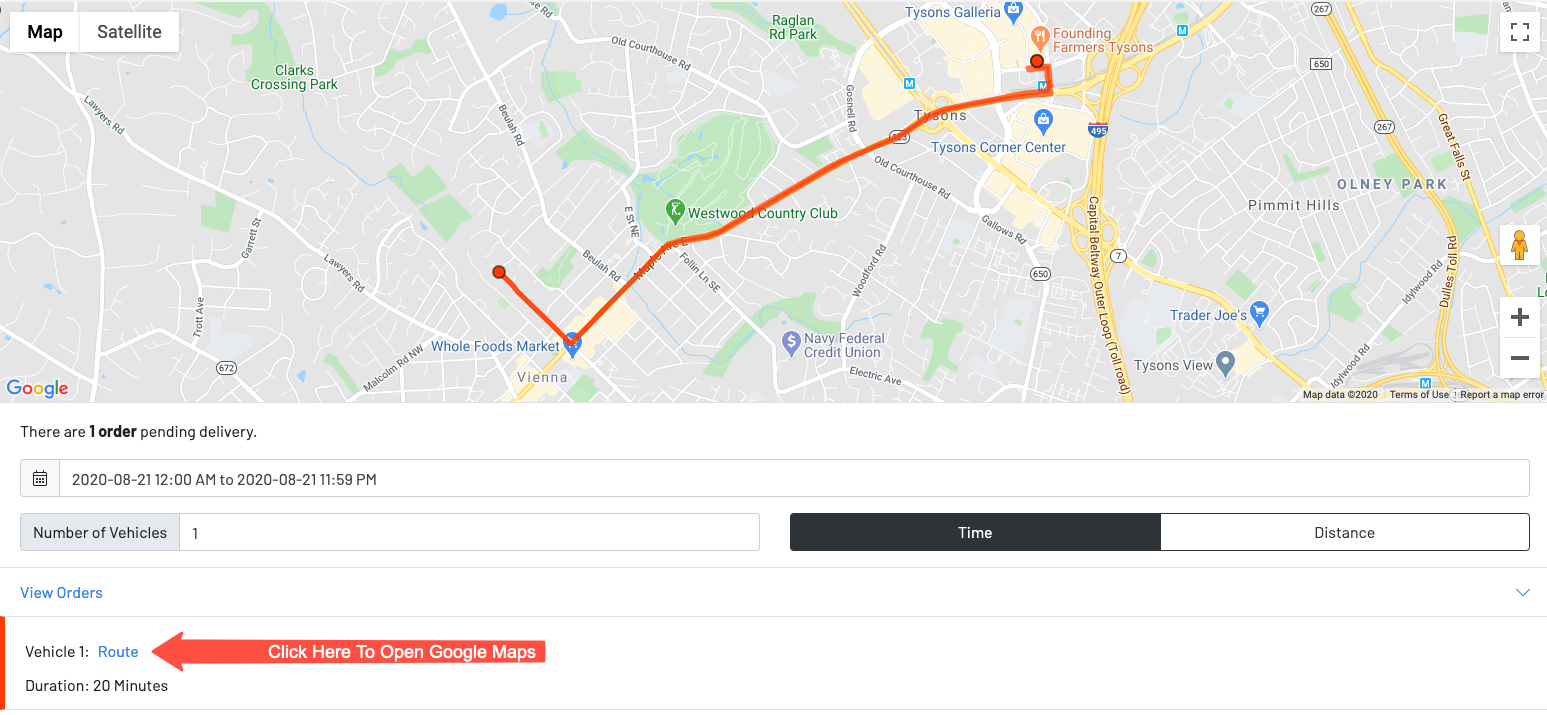Optimize route by Distance
Image resolution: width=1547 pixels, height=715 pixels.
(x=1344, y=532)
